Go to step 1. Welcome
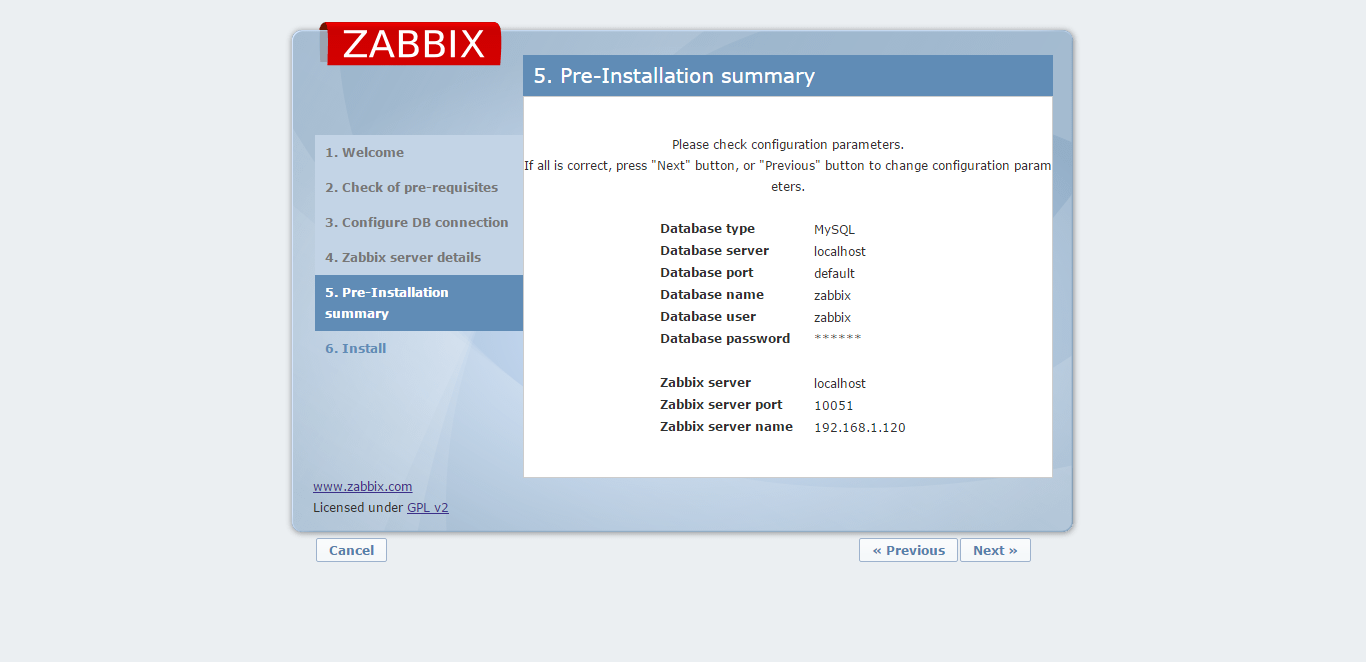The height and width of the screenshot is (662, 1366). coord(364,153)
